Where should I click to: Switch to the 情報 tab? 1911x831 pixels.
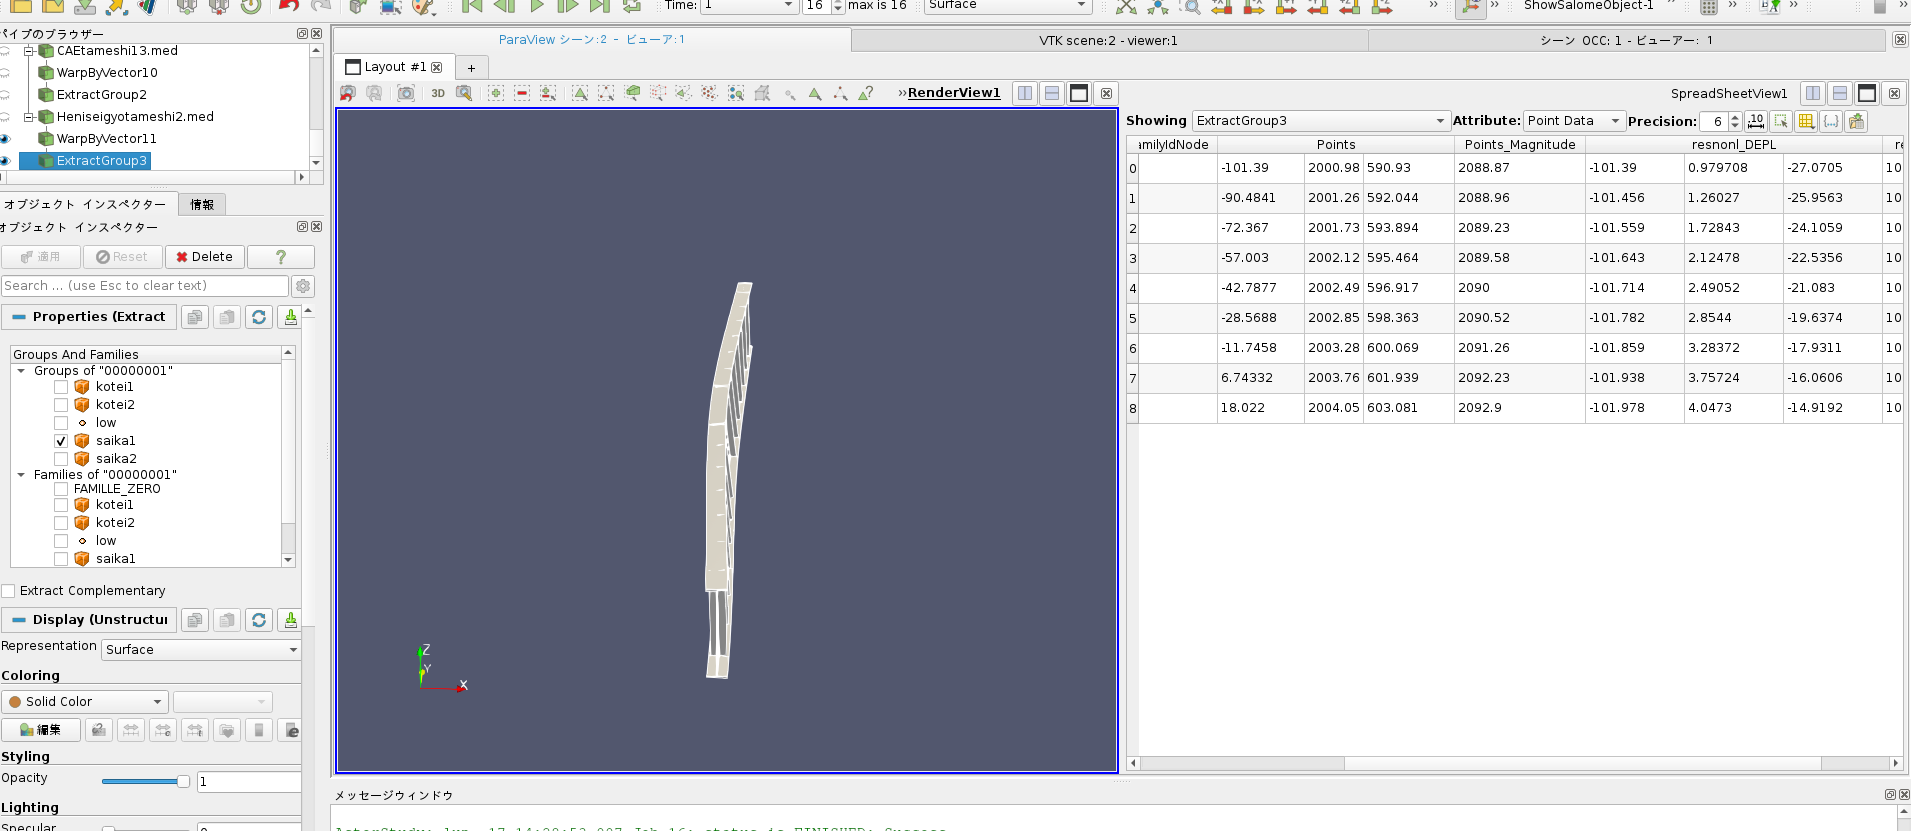202,205
